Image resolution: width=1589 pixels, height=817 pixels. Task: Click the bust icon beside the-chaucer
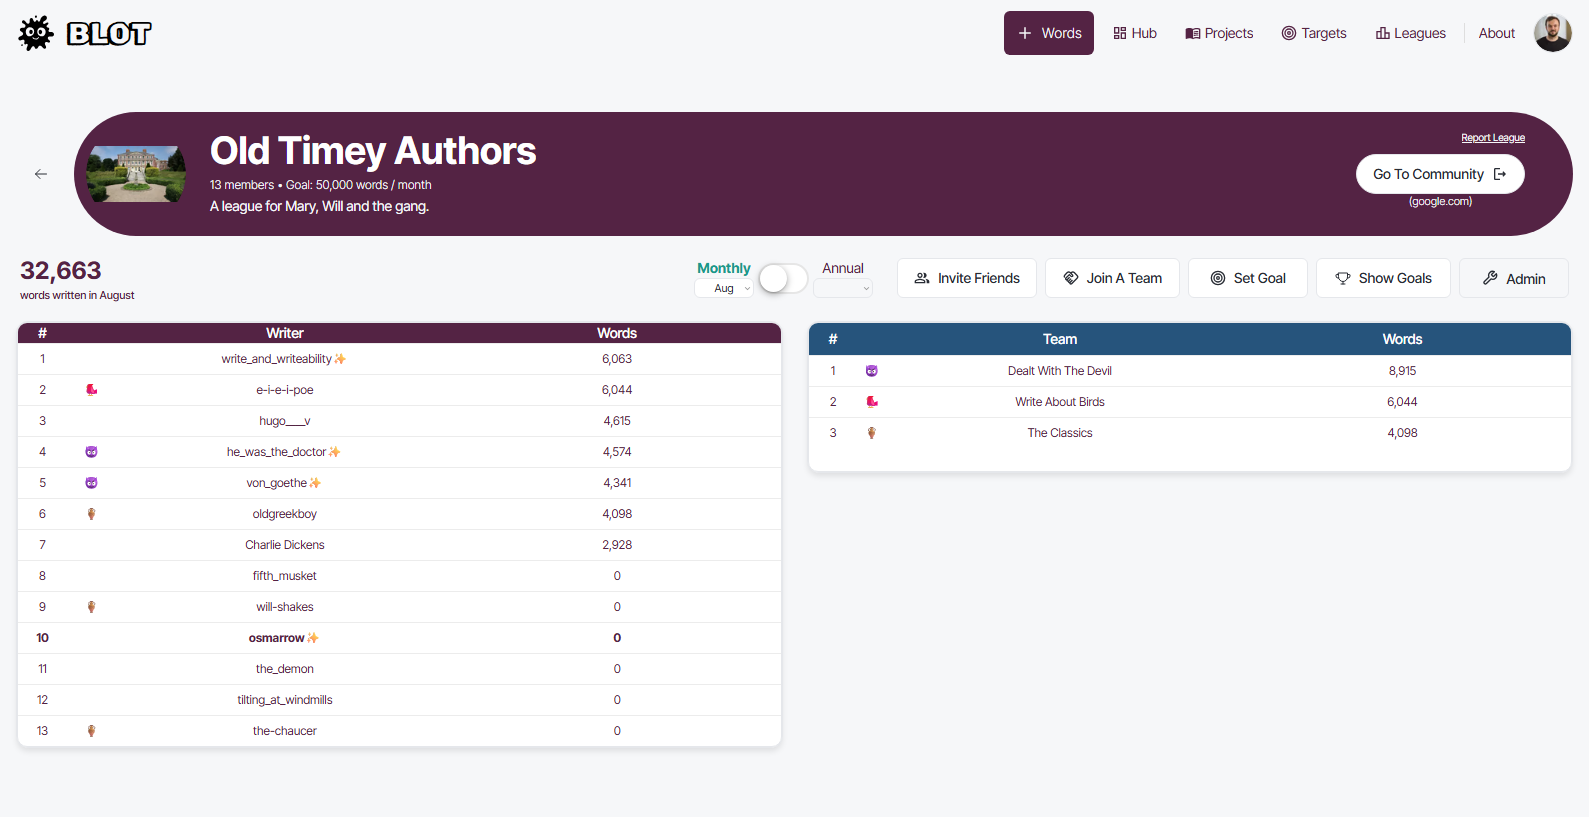92,731
